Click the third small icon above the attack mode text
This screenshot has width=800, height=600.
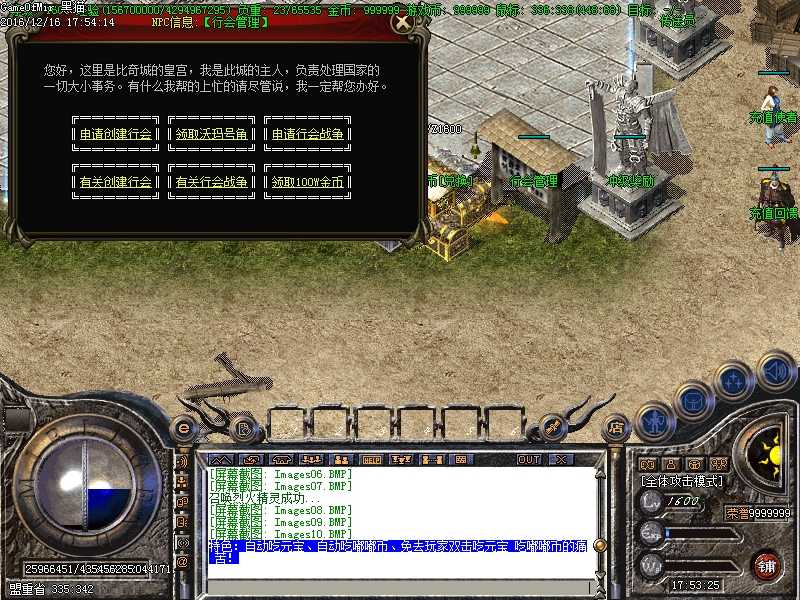[x=694, y=464]
